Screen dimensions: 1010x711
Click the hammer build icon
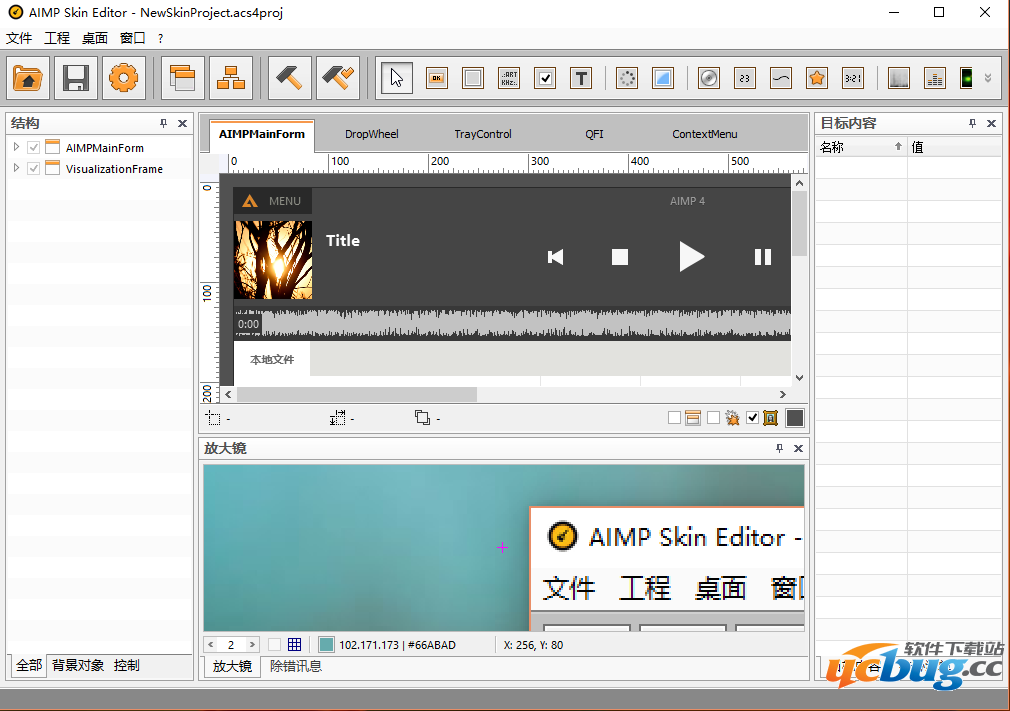(290, 78)
